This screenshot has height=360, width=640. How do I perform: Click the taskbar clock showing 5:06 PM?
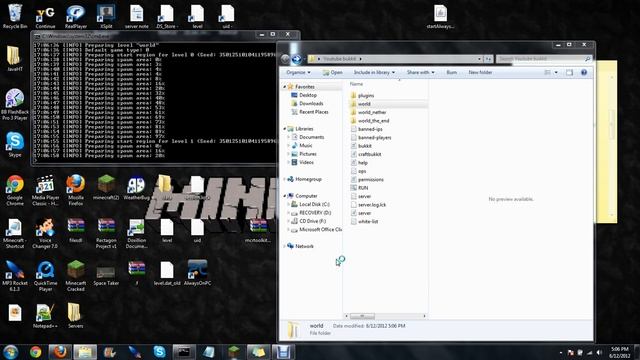[619, 352]
